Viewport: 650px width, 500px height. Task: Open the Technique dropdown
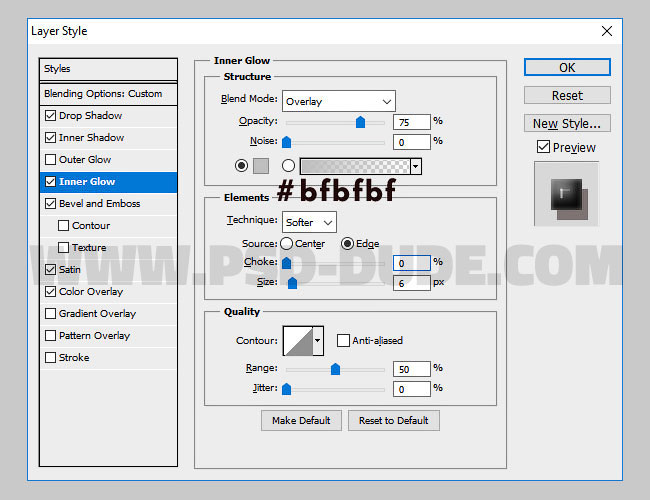tap(309, 222)
